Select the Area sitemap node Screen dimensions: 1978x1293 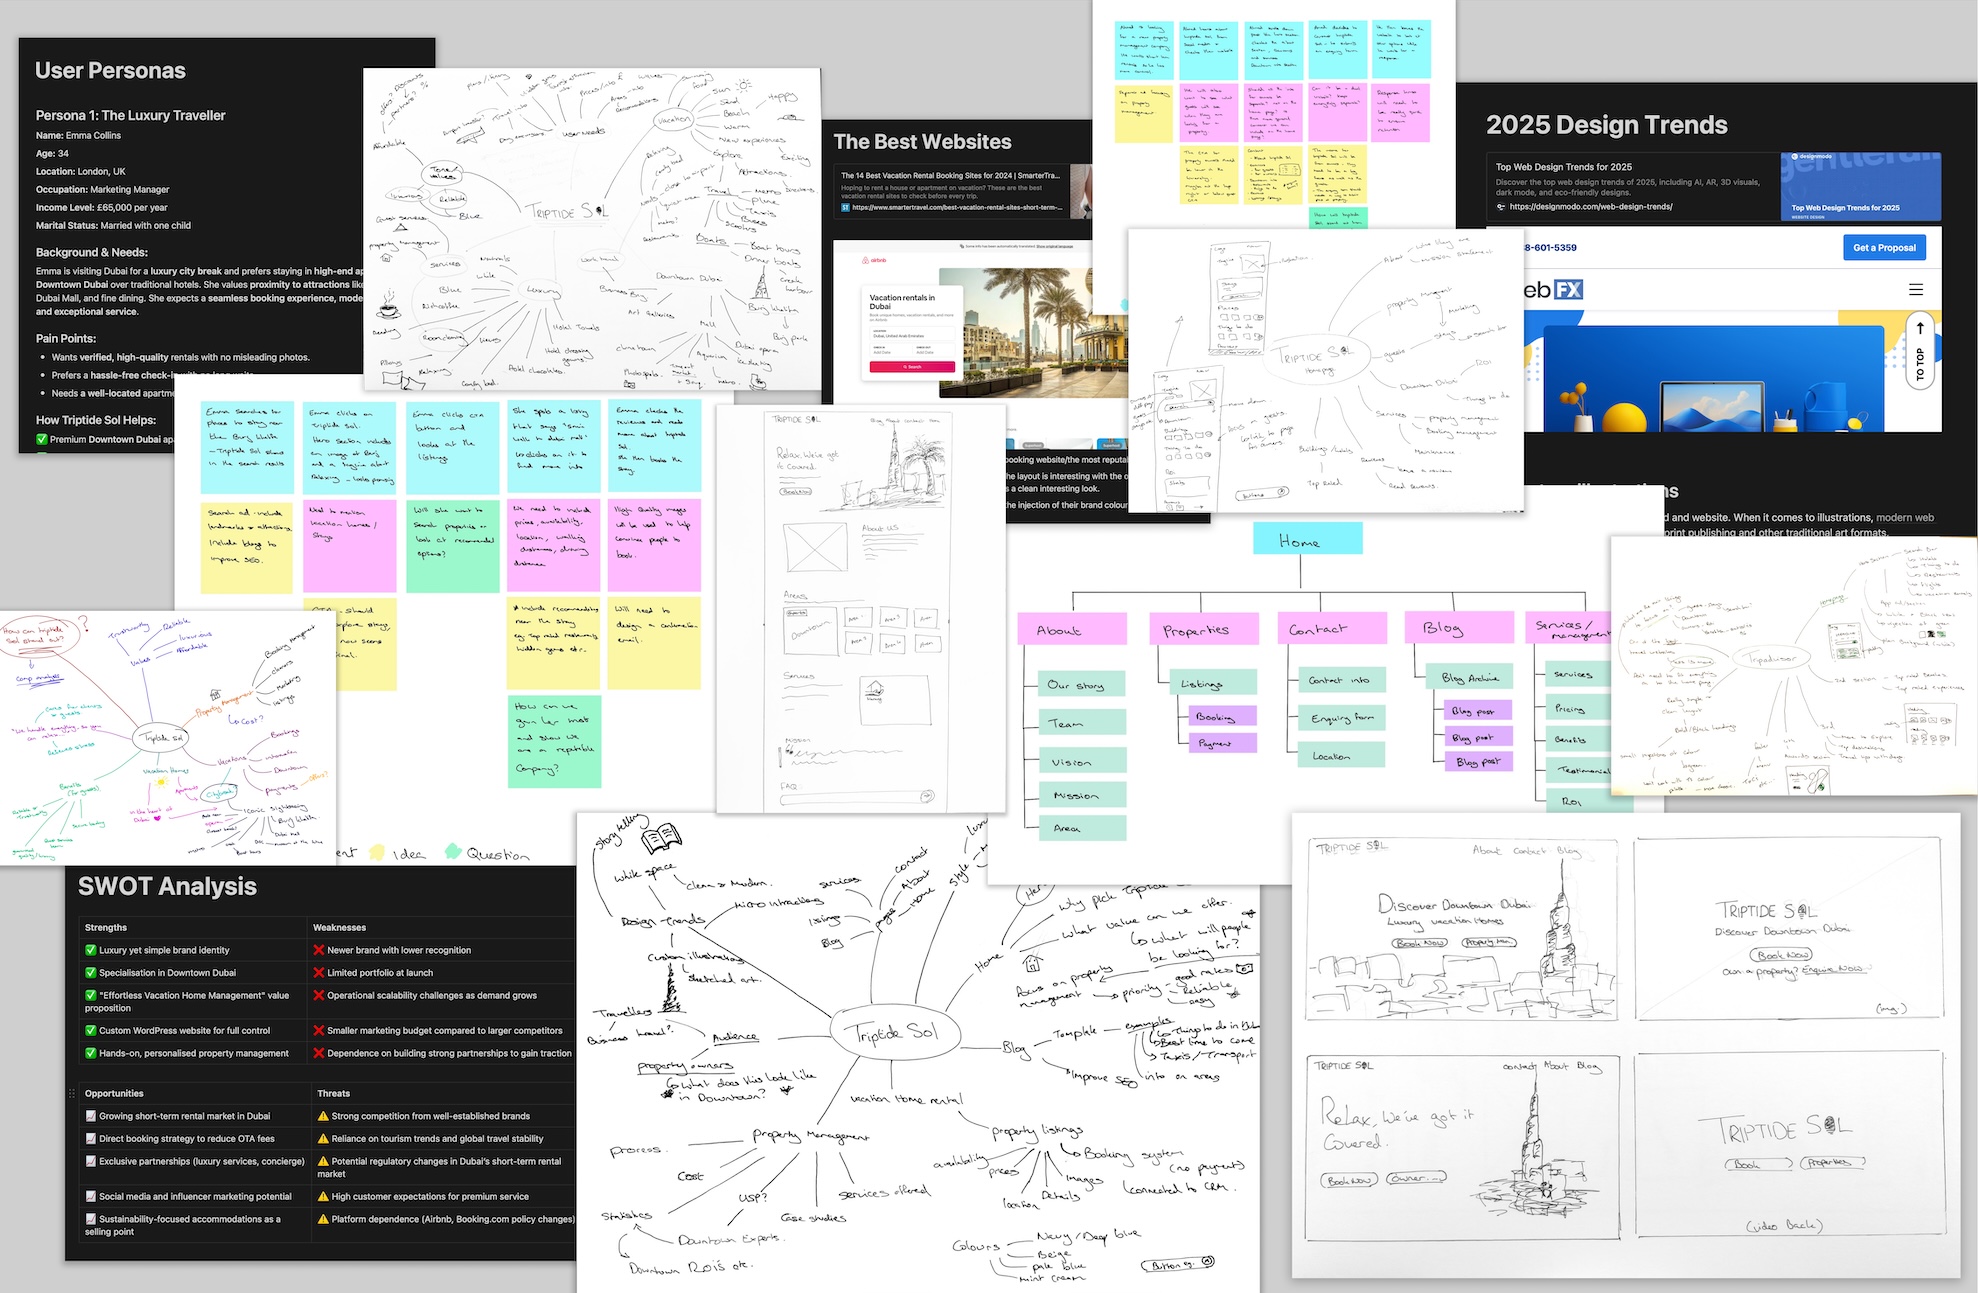click(x=1081, y=827)
